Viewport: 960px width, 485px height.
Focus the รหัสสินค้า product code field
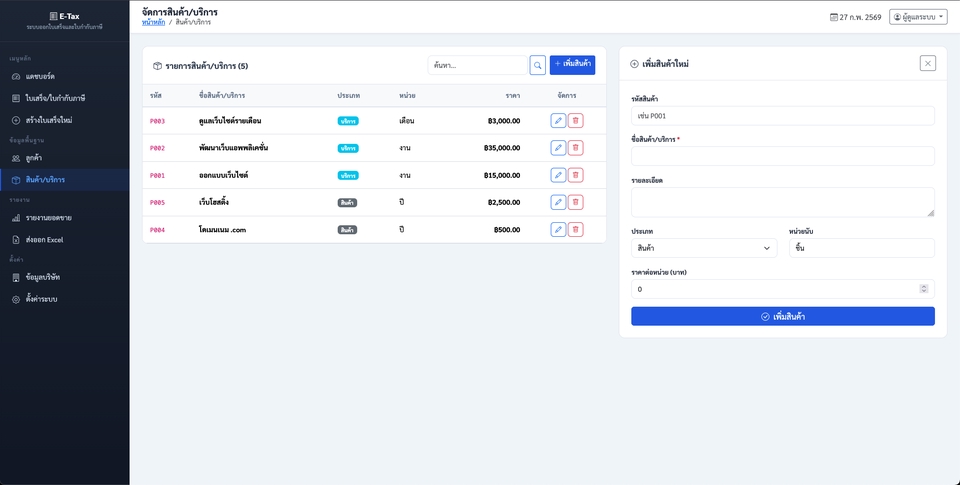[782, 116]
